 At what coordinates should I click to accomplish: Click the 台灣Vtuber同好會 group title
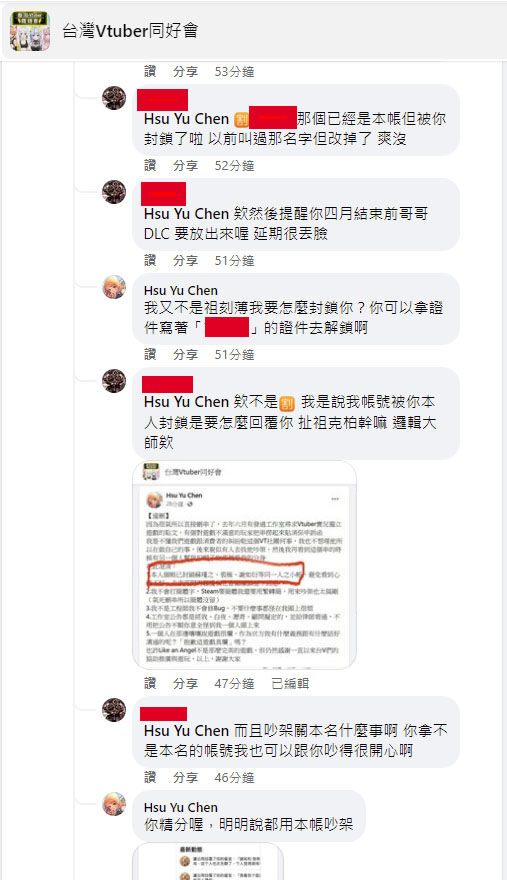click(x=130, y=31)
